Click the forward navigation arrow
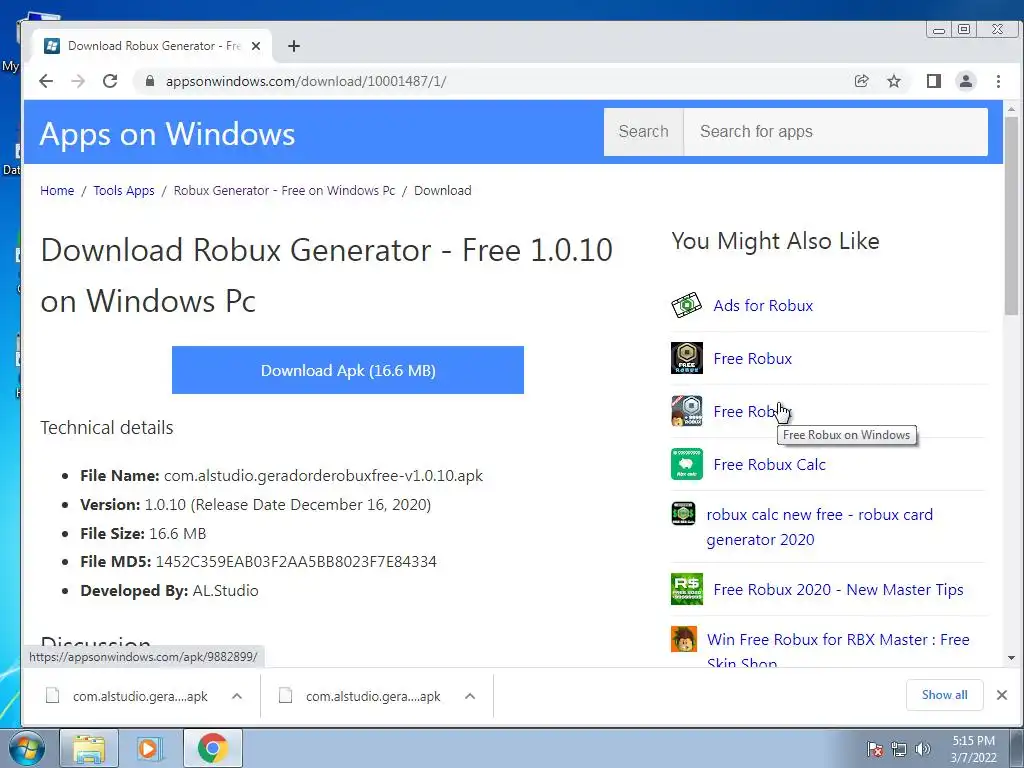The width and height of the screenshot is (1024, 768). click(78, 81)
